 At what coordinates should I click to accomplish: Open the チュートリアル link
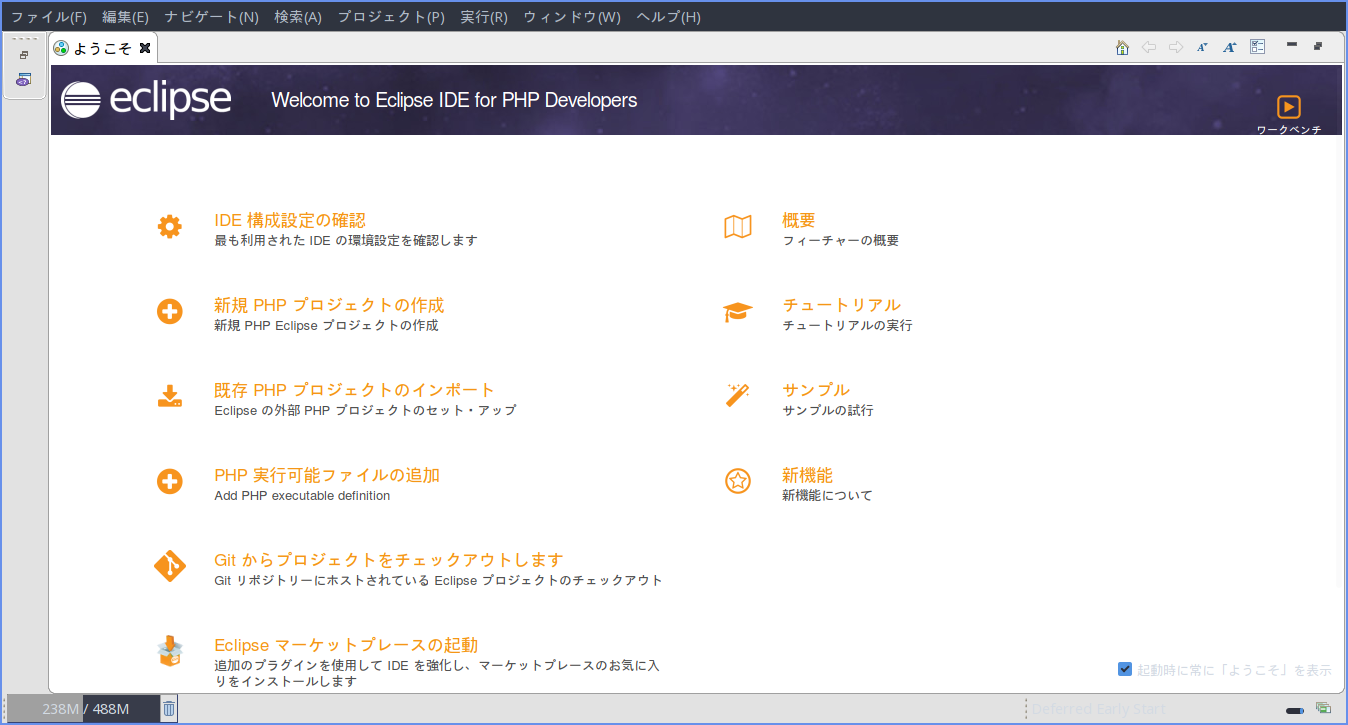tap(841, 305)
